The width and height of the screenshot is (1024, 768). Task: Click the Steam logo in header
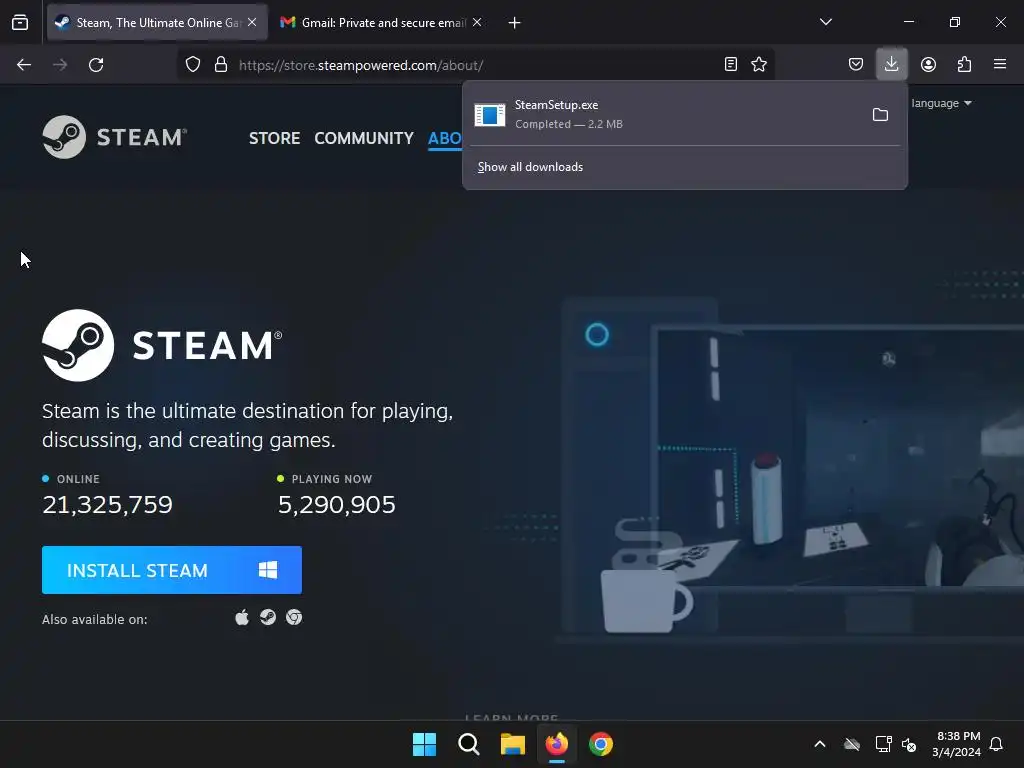114,137
